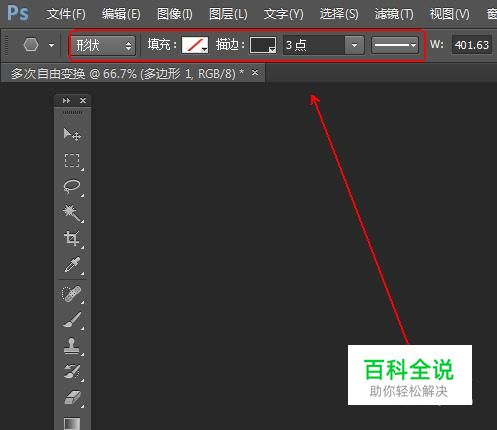Screen dimensions: 497x430
Task: Select the Eyedropper tool
Action: (x=72, y=265)
